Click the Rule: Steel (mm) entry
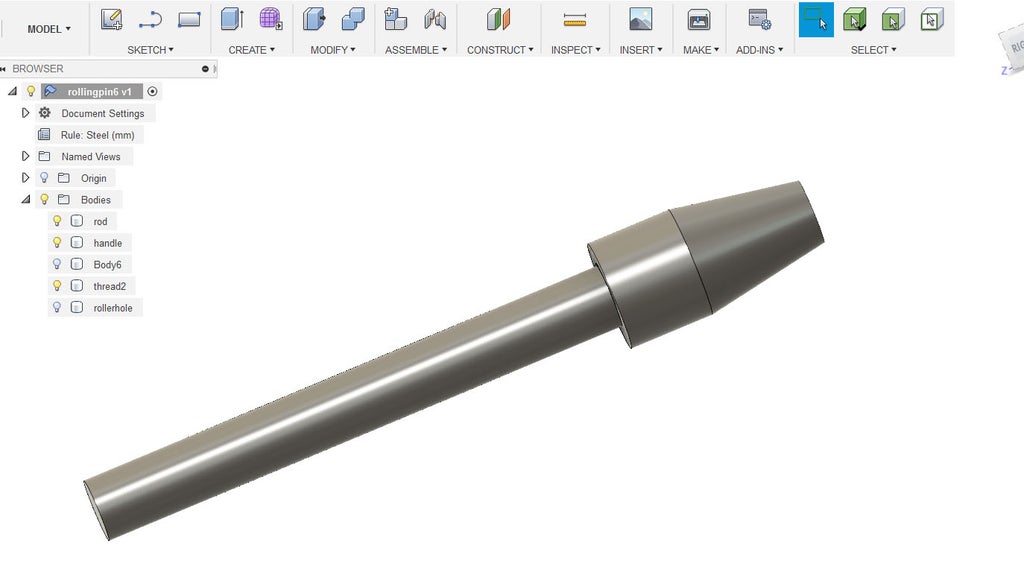Viewport: 1024px width, 576px height. pyautogui.click(x=97, y=135)
